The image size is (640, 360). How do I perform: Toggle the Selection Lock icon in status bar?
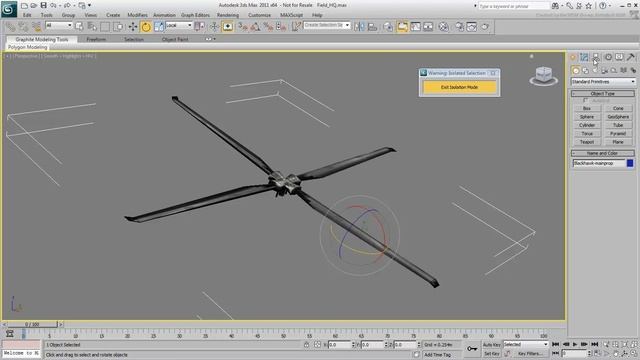click(x=306, y=345)
